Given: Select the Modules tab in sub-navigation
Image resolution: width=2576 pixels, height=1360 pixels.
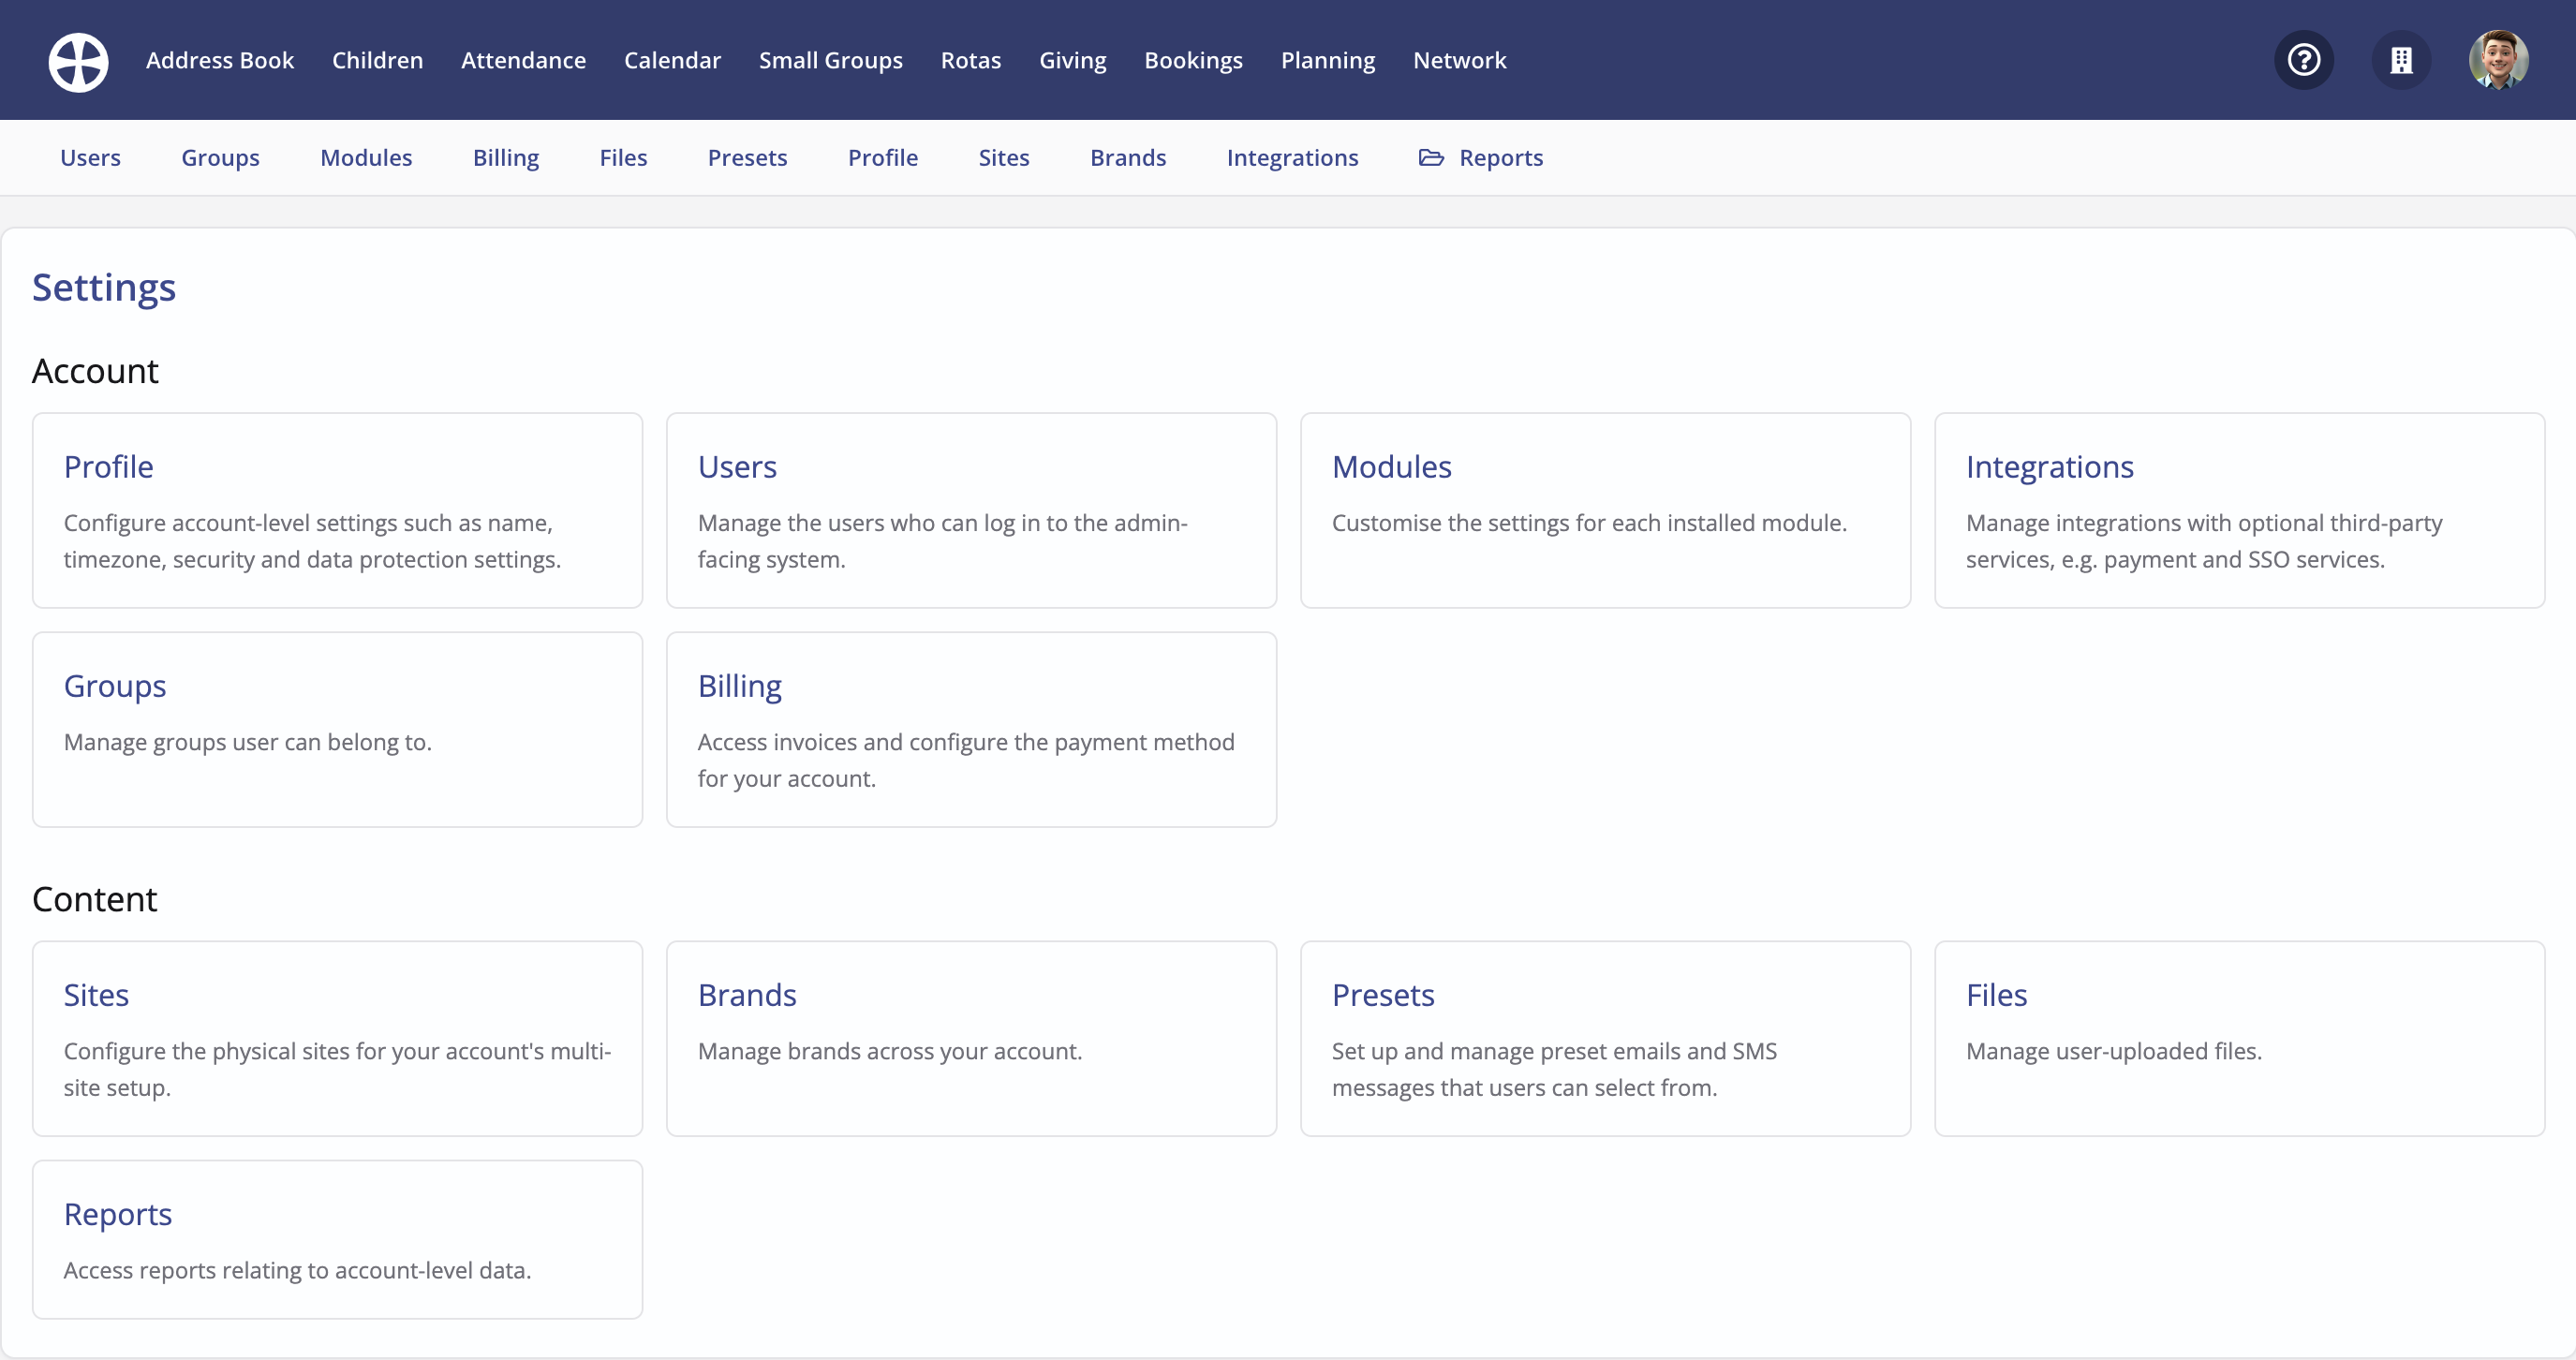Looking at the screenshot, I should click(x=366, y=158).
